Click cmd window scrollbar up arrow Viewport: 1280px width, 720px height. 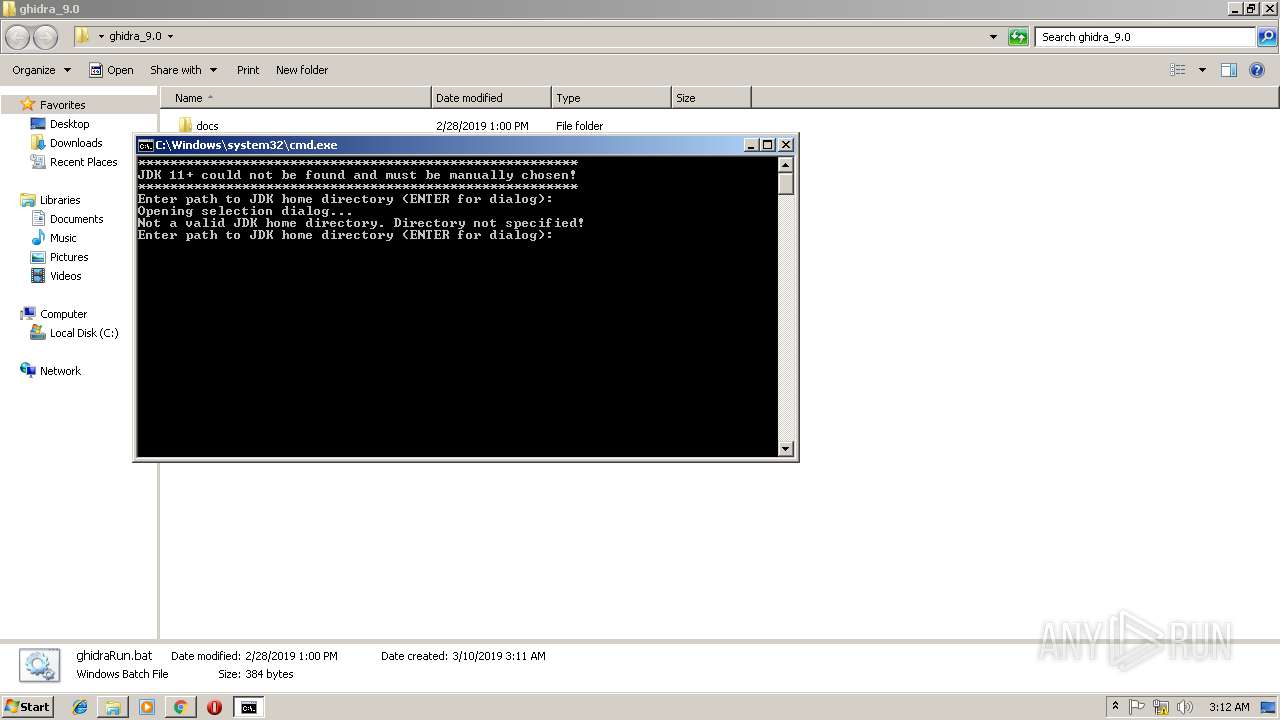pos(786,165)
